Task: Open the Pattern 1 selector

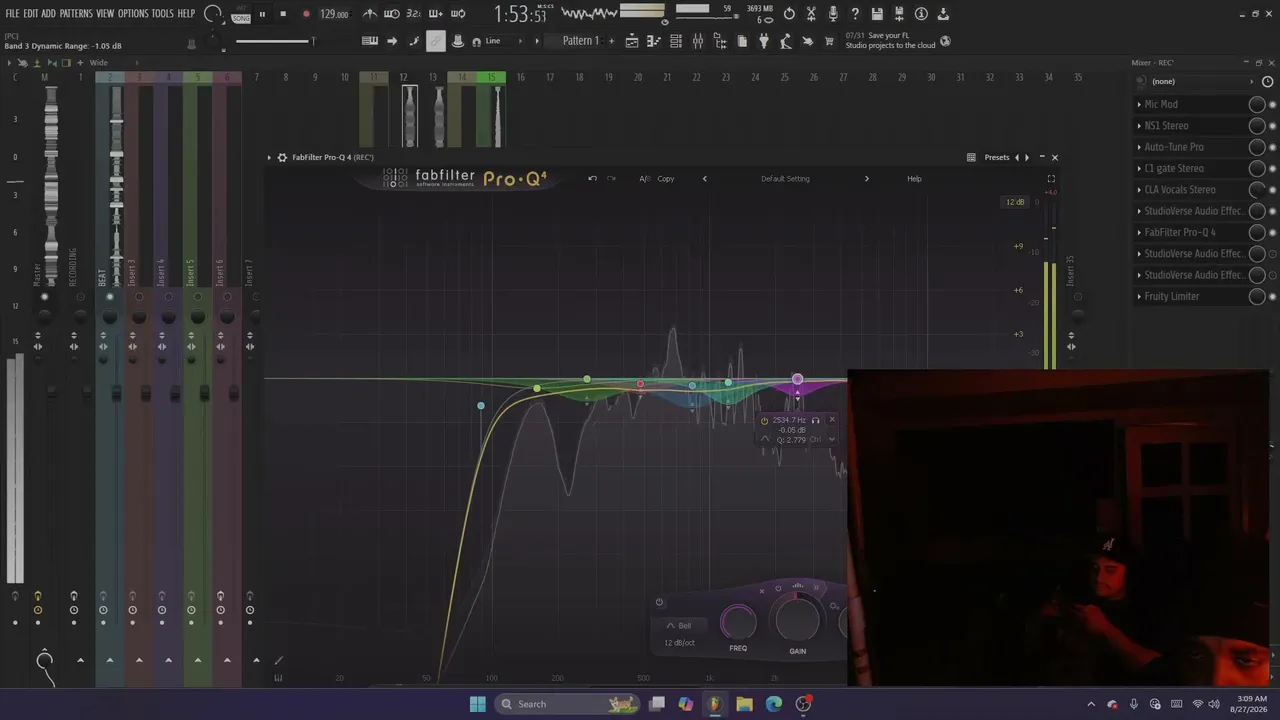Action: pyautogui.click(x=581, y=41)
